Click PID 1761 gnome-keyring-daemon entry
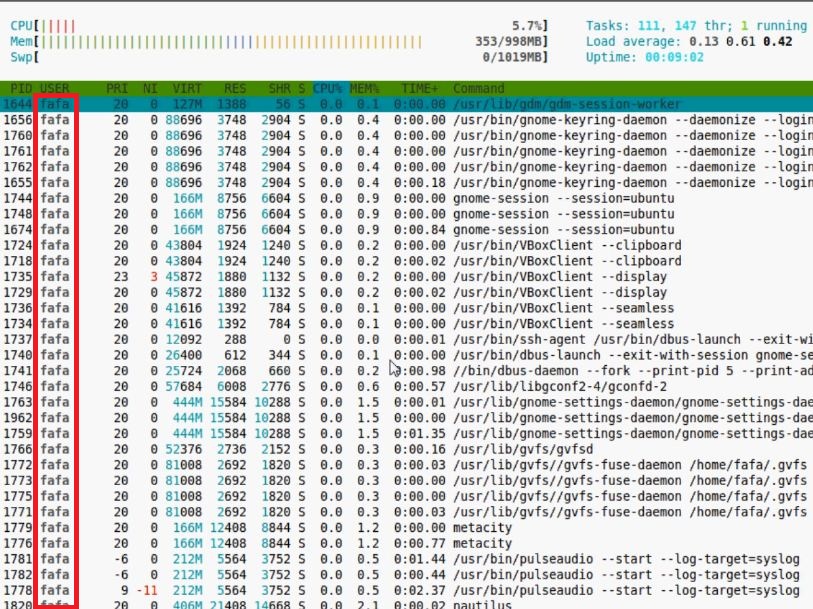813x609 pixels. [18, 151]
